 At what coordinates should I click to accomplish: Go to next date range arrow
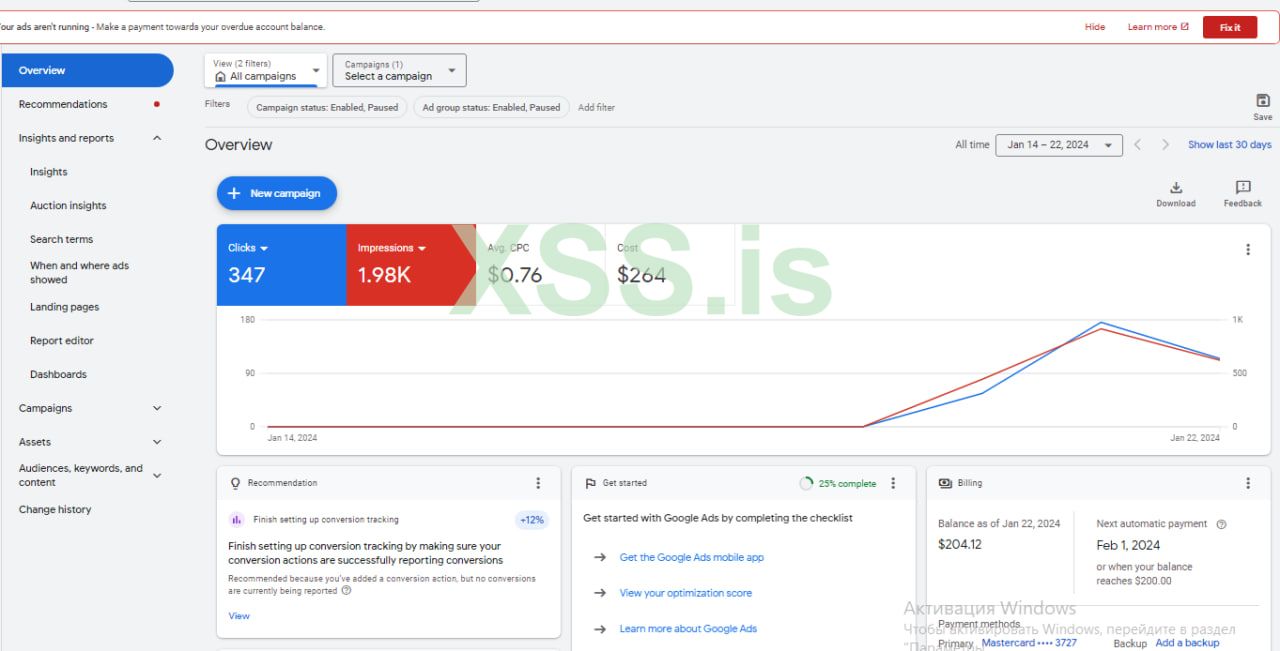point(1165,145)
